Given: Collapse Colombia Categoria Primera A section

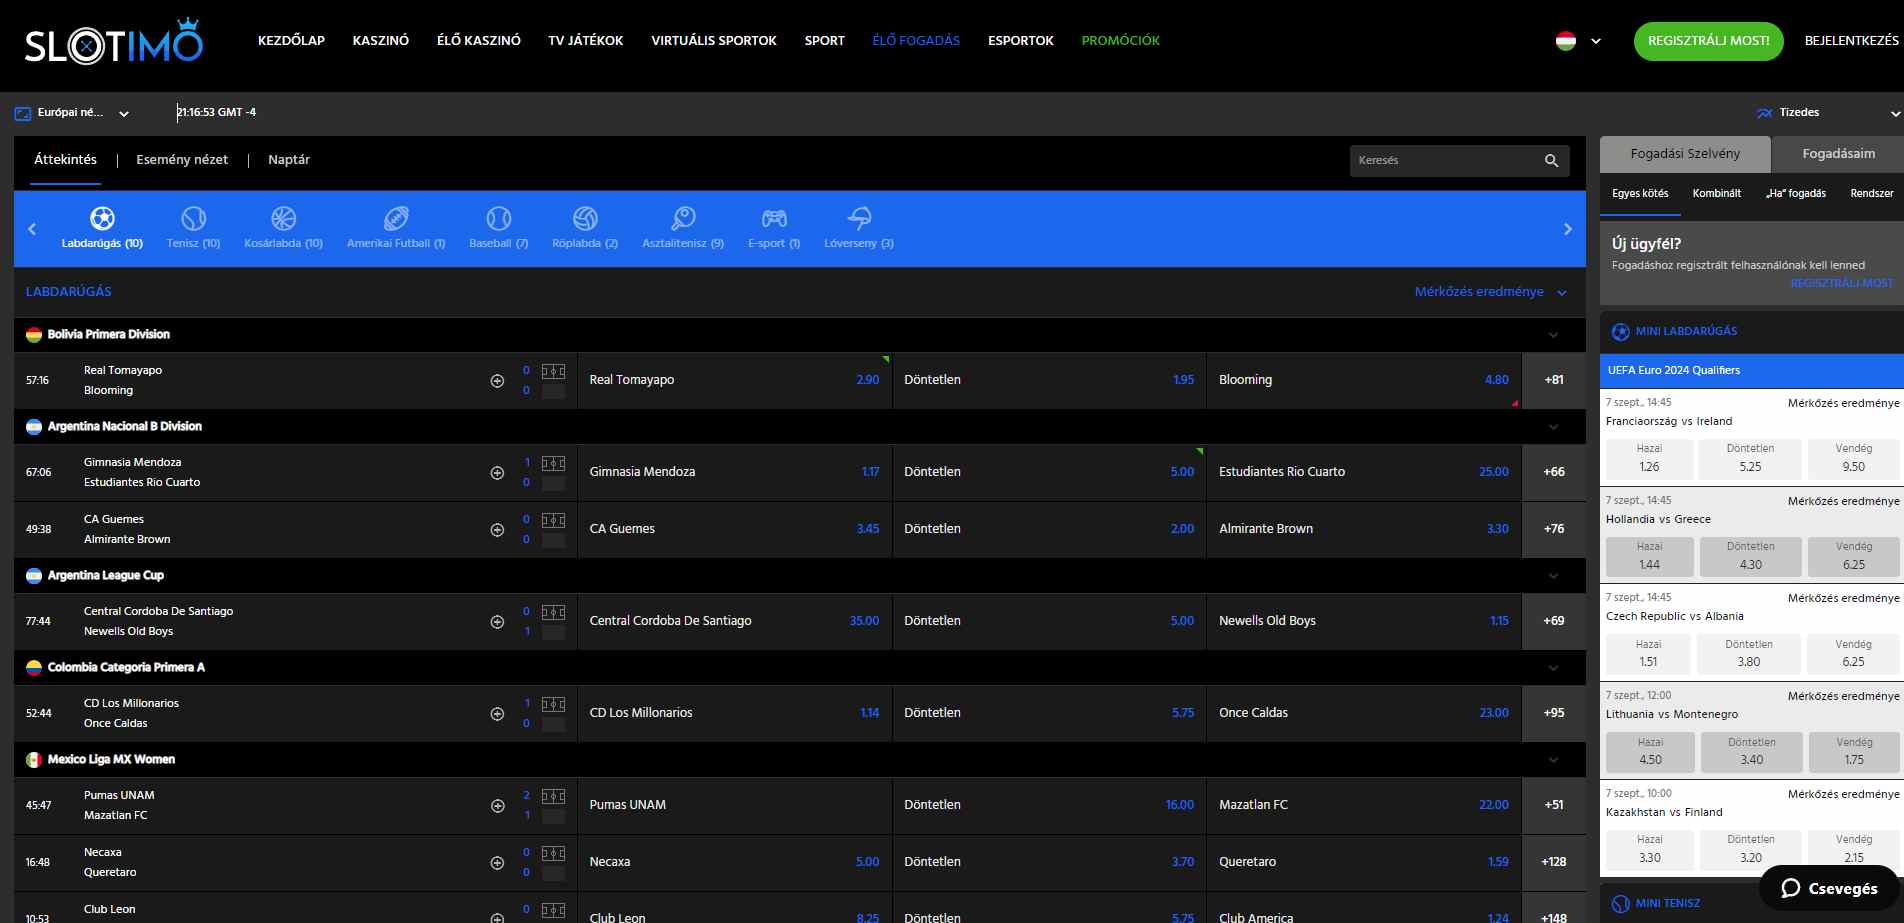Looking at the screenshot, I should click(1553, 668).
